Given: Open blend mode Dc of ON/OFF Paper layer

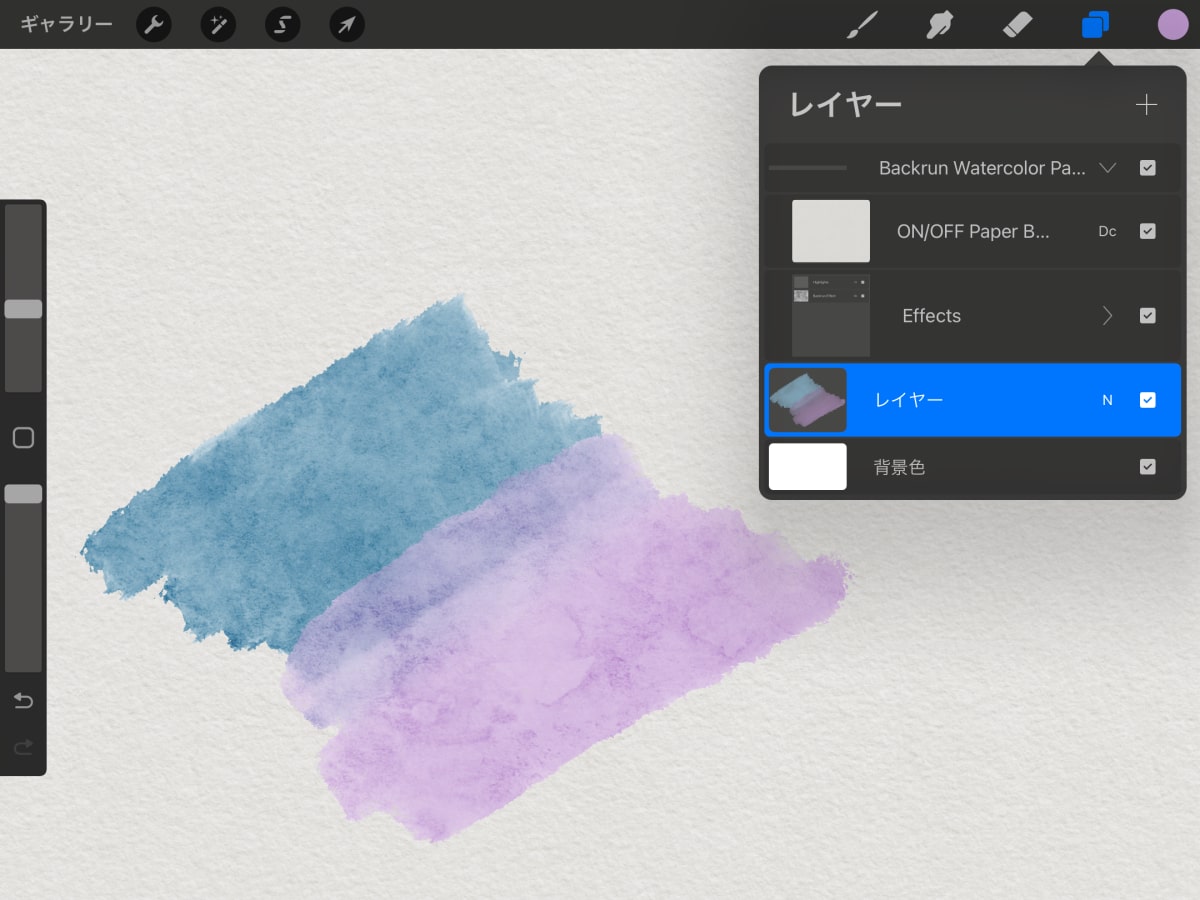Looking at the screenshot, I should point(1107,231).
